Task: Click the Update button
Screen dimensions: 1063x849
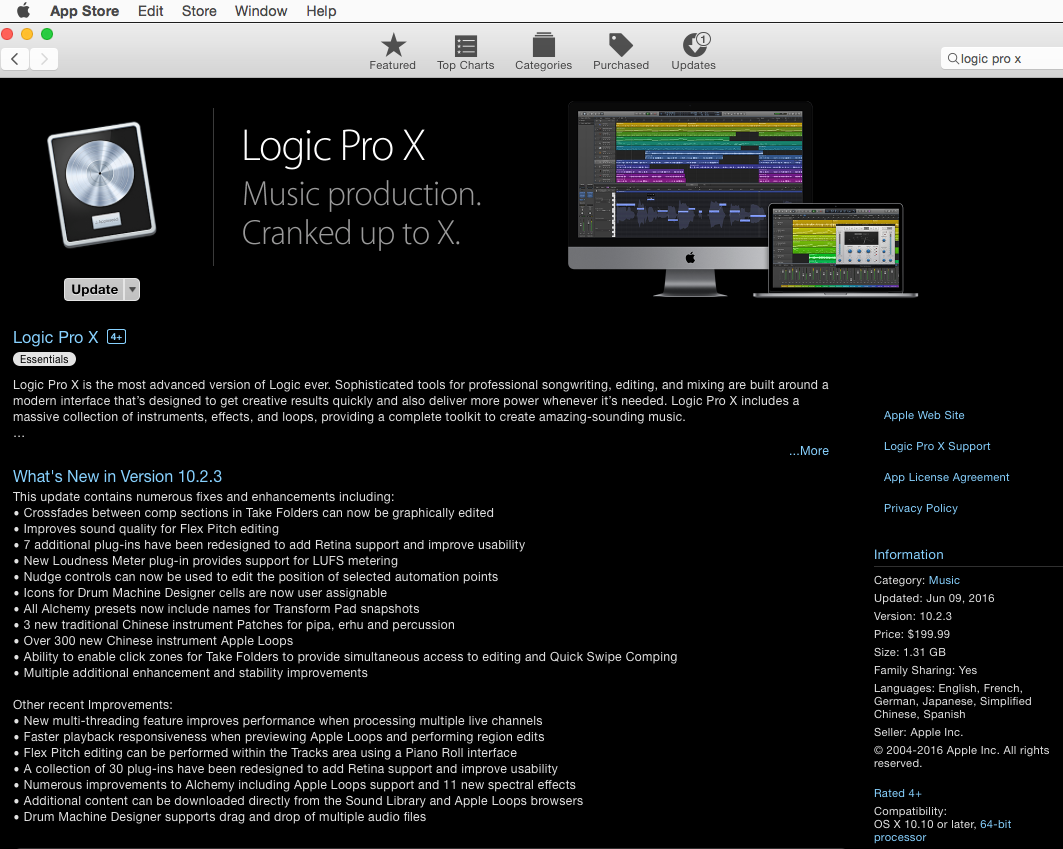Action: [94, 289]
